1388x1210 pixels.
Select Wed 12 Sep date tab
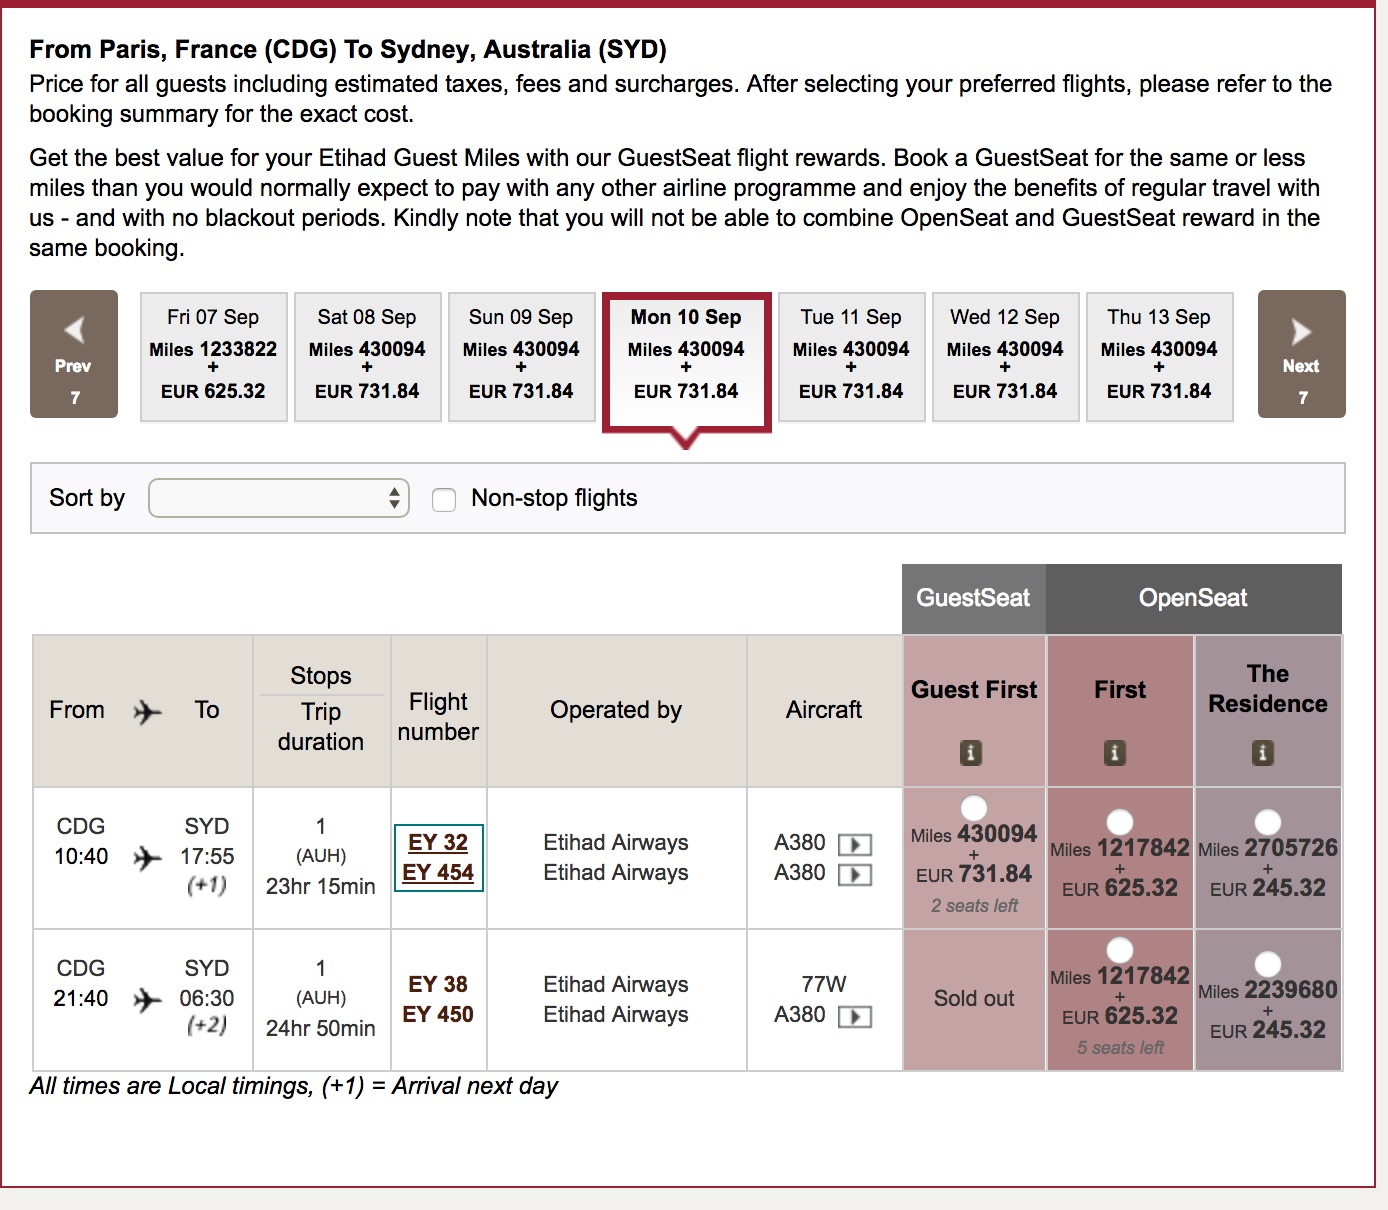(x=1005, y=356)
